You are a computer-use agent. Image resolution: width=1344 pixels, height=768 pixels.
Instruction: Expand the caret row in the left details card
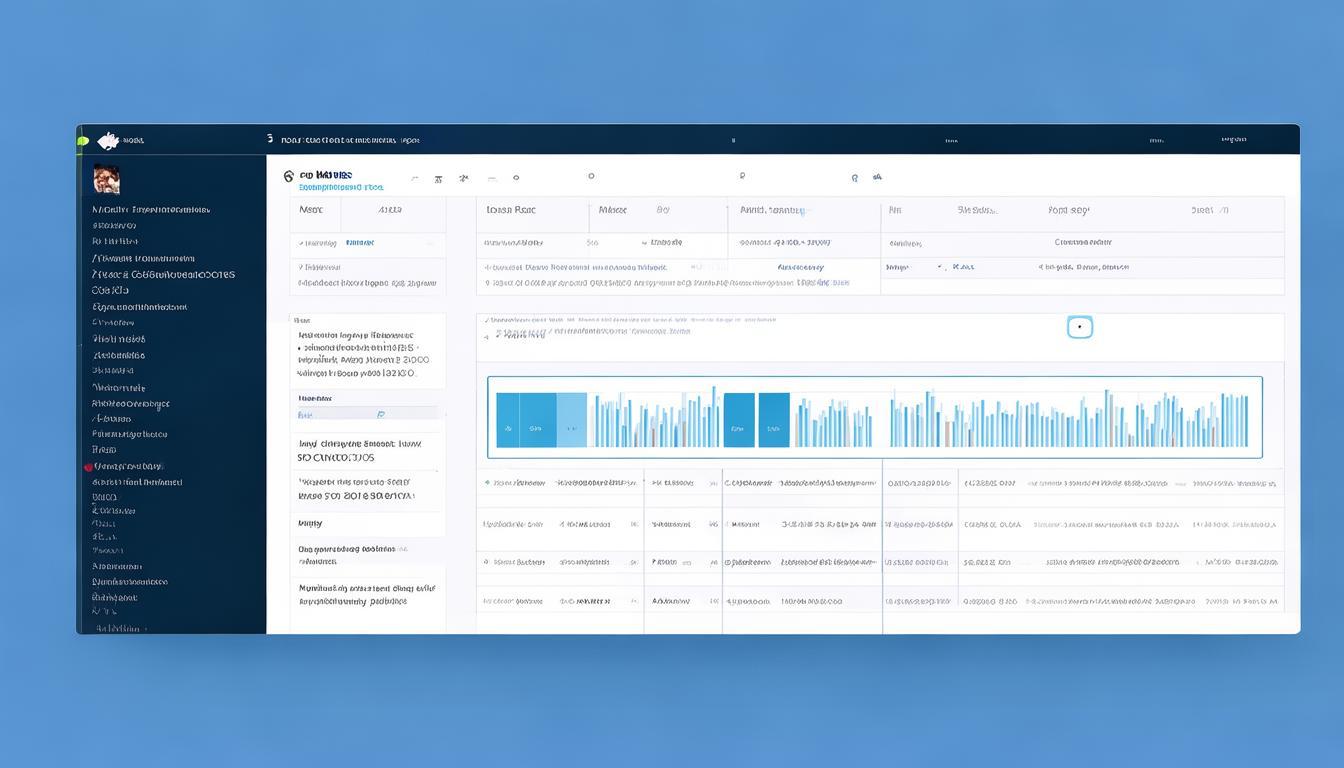pyautogui.click(x=300, y=267)
